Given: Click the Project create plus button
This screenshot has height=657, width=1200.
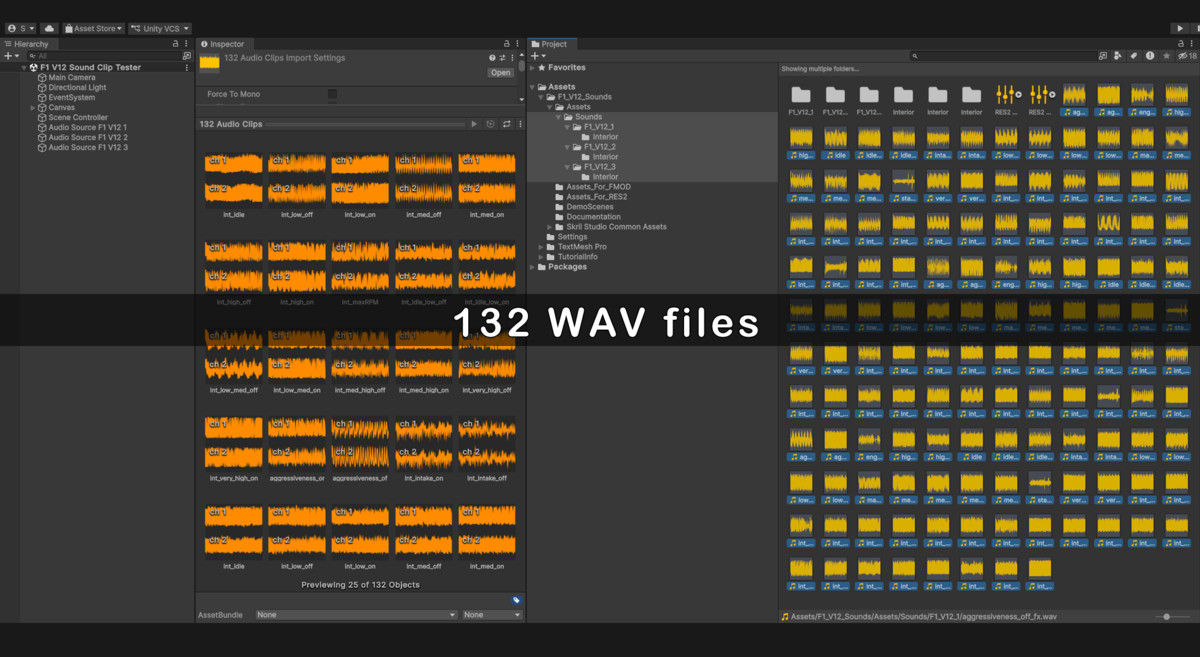Looking at the screenshot, I should point(537,56).
